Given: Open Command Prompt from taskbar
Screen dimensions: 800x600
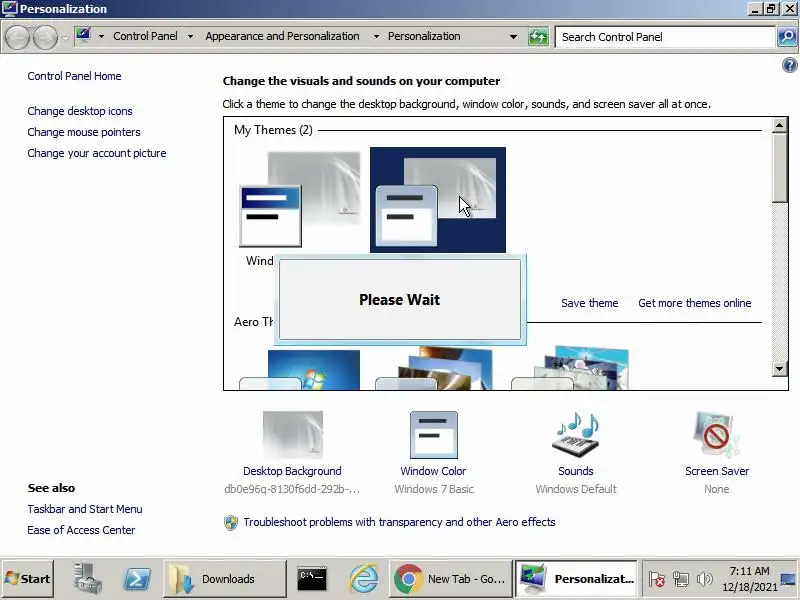Looking at the screenshot, I should (x=312, y=579).
